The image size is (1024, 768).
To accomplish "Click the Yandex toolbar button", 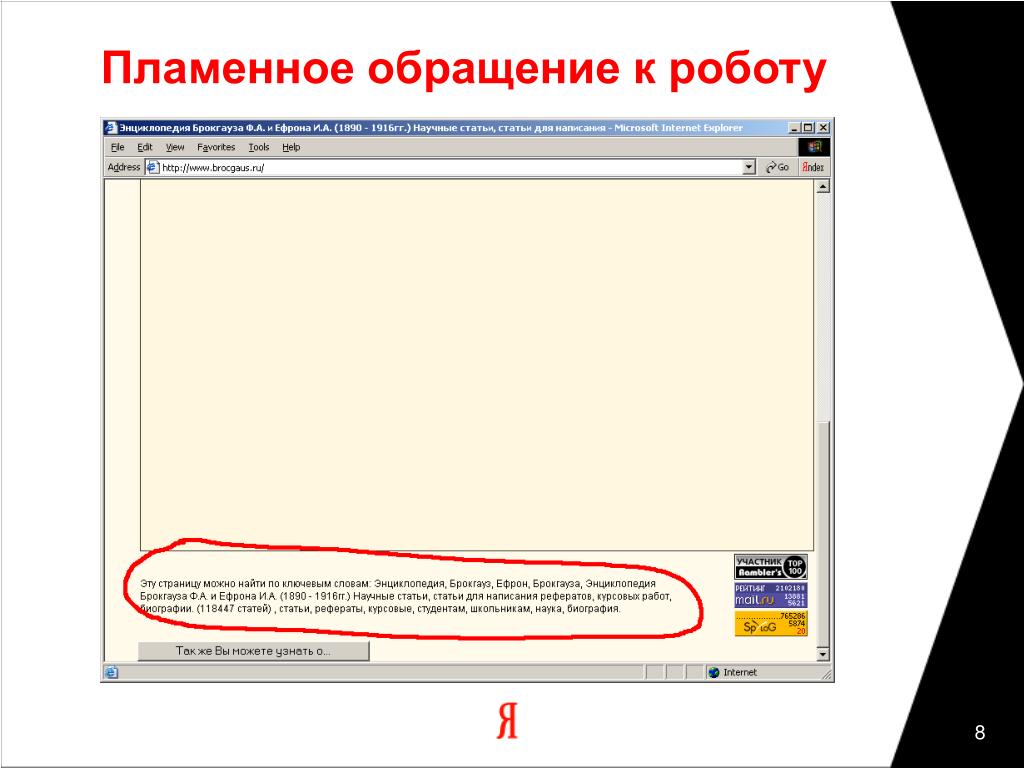I will [x=813, y=167].
